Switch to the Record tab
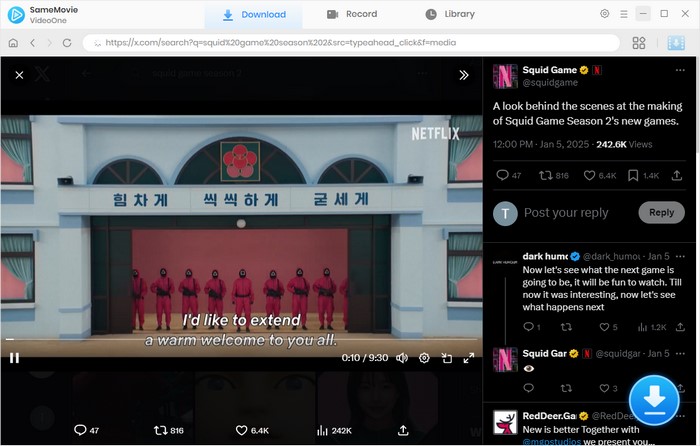This screenshot has height=446, width=700. (352, 14)
